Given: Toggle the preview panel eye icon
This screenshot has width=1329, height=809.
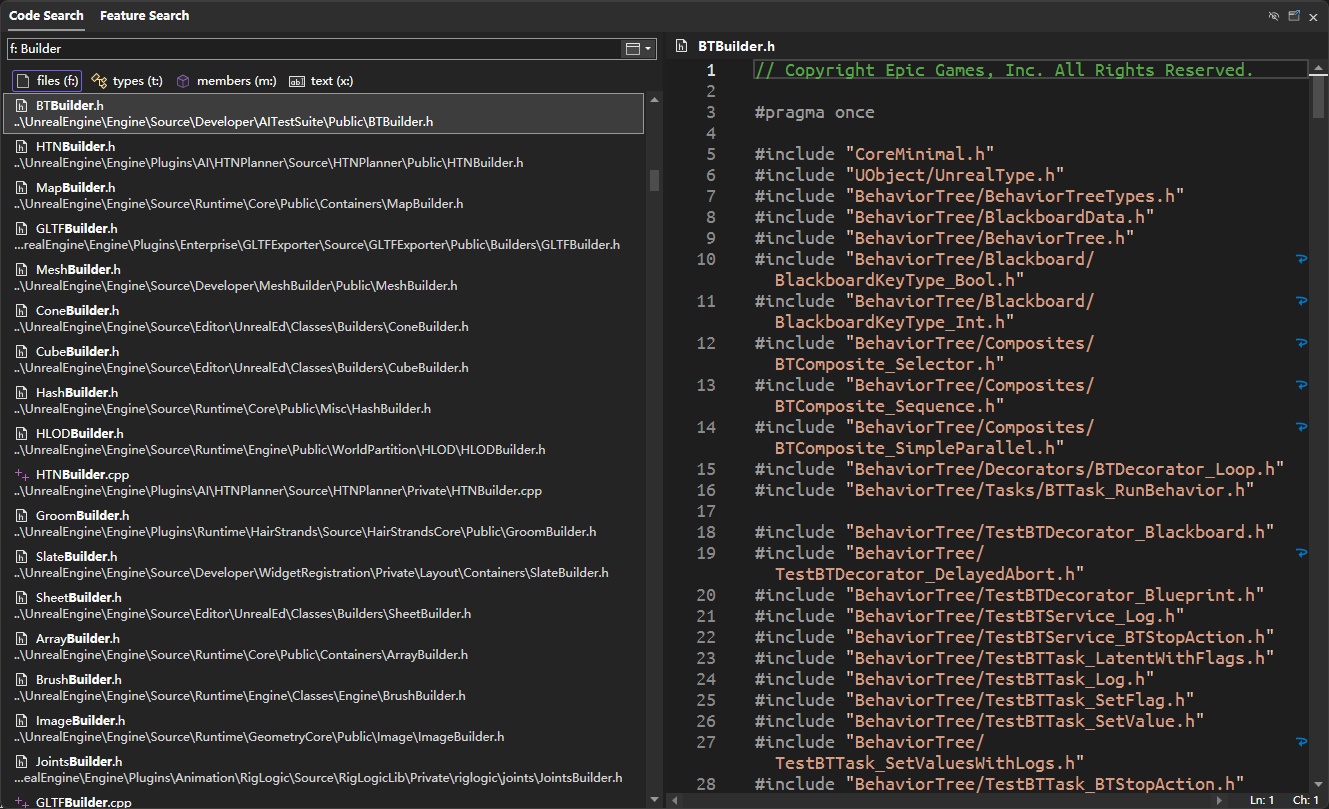Looking at the screenshot, I should (x=1273, y=16).
